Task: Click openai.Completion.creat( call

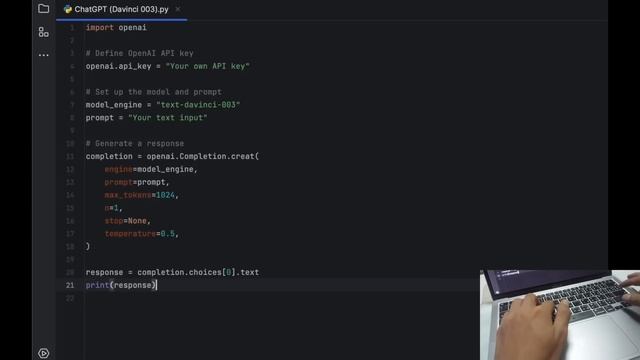Action: (202, 156)
